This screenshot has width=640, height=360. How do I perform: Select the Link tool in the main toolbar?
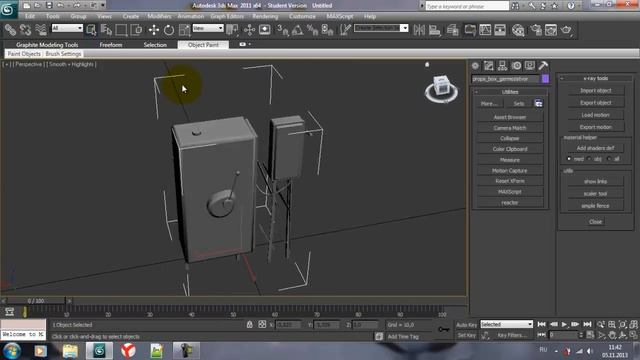click(10, 30)
